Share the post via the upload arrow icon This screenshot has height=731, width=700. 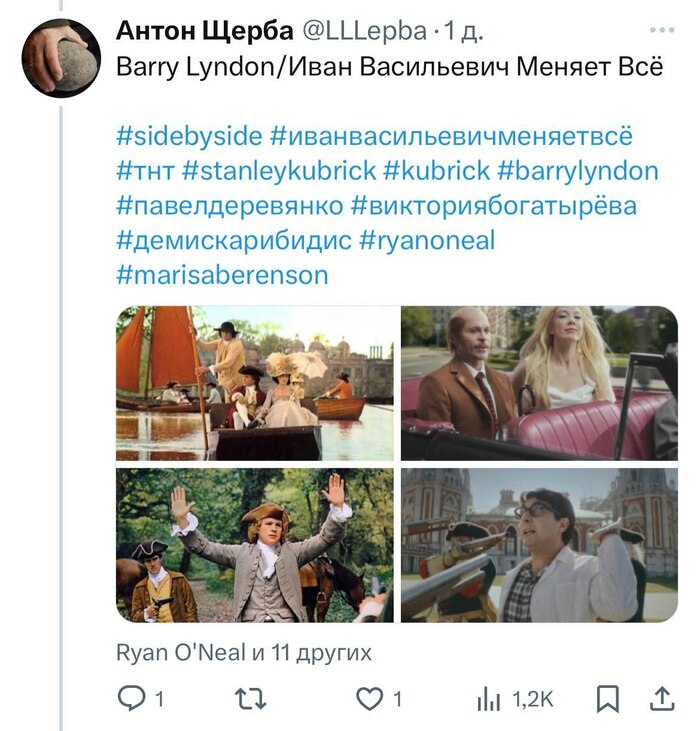(x=661, y=699)
